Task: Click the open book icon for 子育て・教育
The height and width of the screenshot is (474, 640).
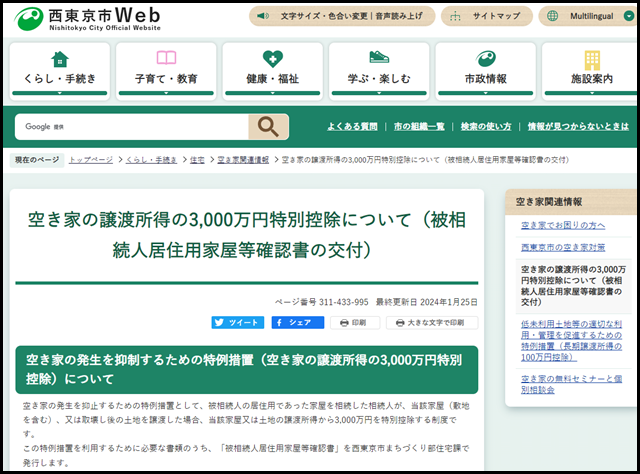Action: point(166,58)
